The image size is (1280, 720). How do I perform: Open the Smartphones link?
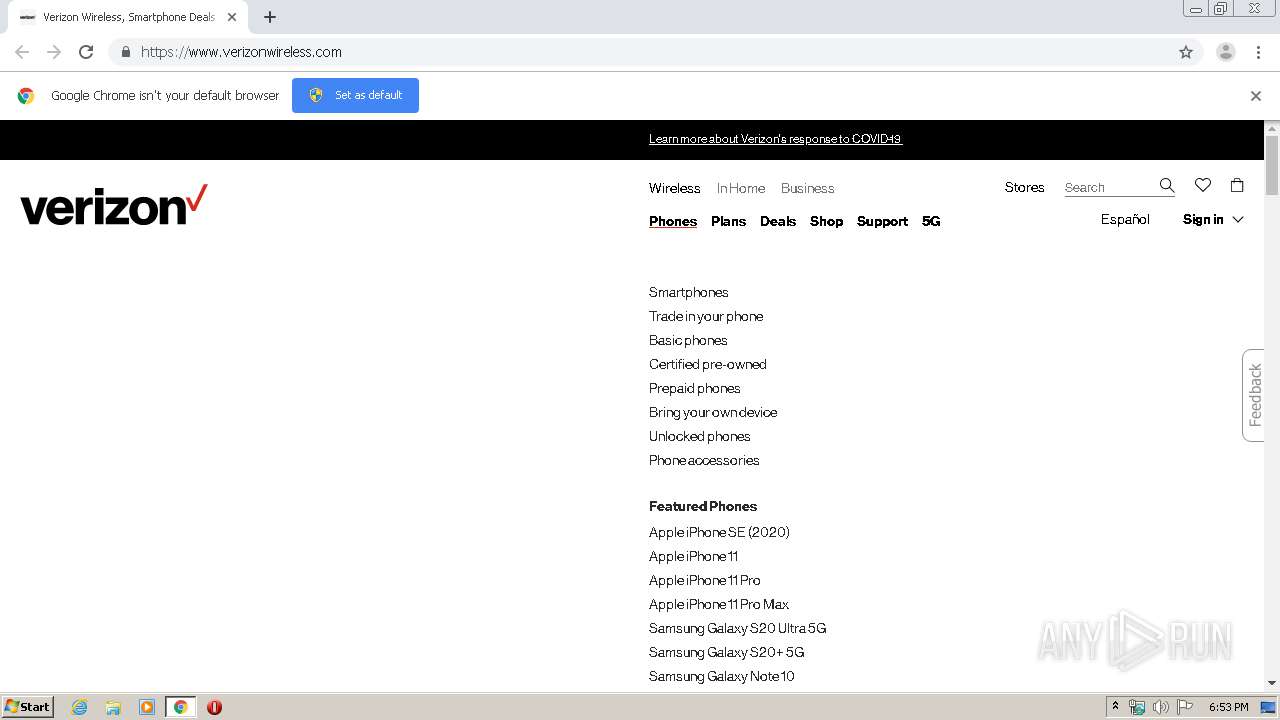[688, 292]
